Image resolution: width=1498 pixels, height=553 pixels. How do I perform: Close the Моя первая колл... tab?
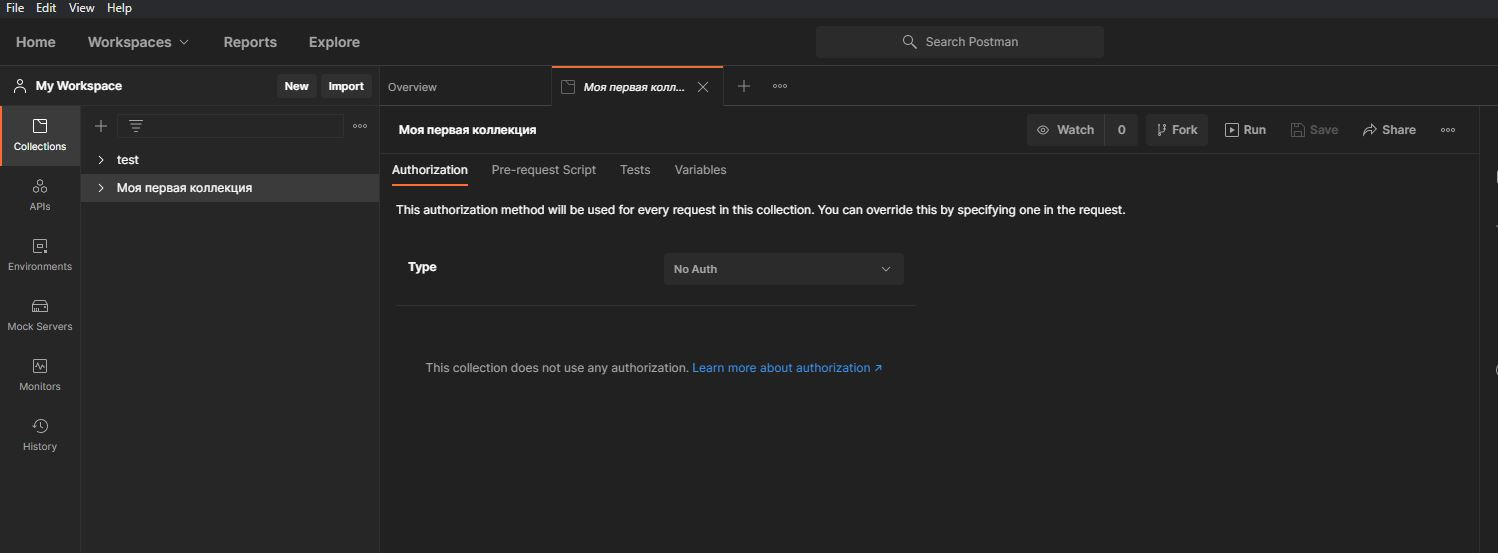tap(703, 87)
